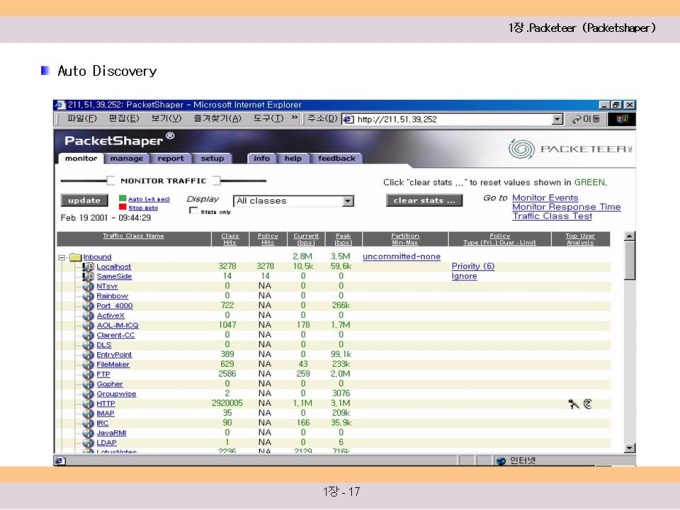The width and height of the screenshot is (680, 510).
Task: Click the SameSide class icon
Action: (88, 276)
